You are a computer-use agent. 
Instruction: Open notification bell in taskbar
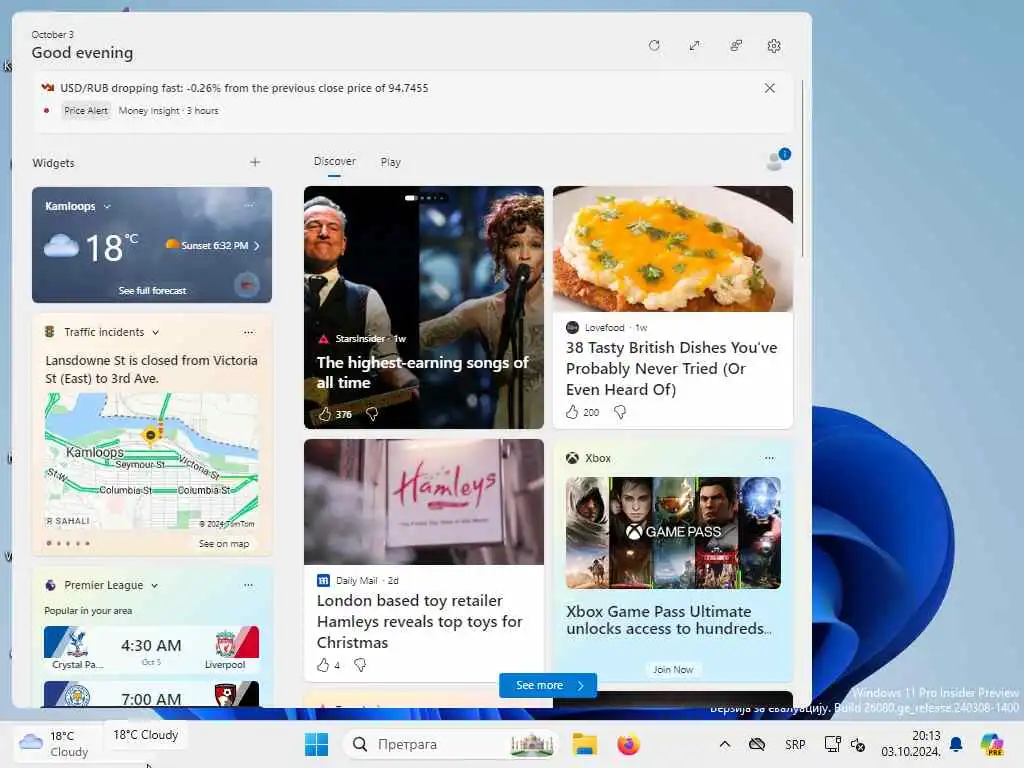pos(956,744)
